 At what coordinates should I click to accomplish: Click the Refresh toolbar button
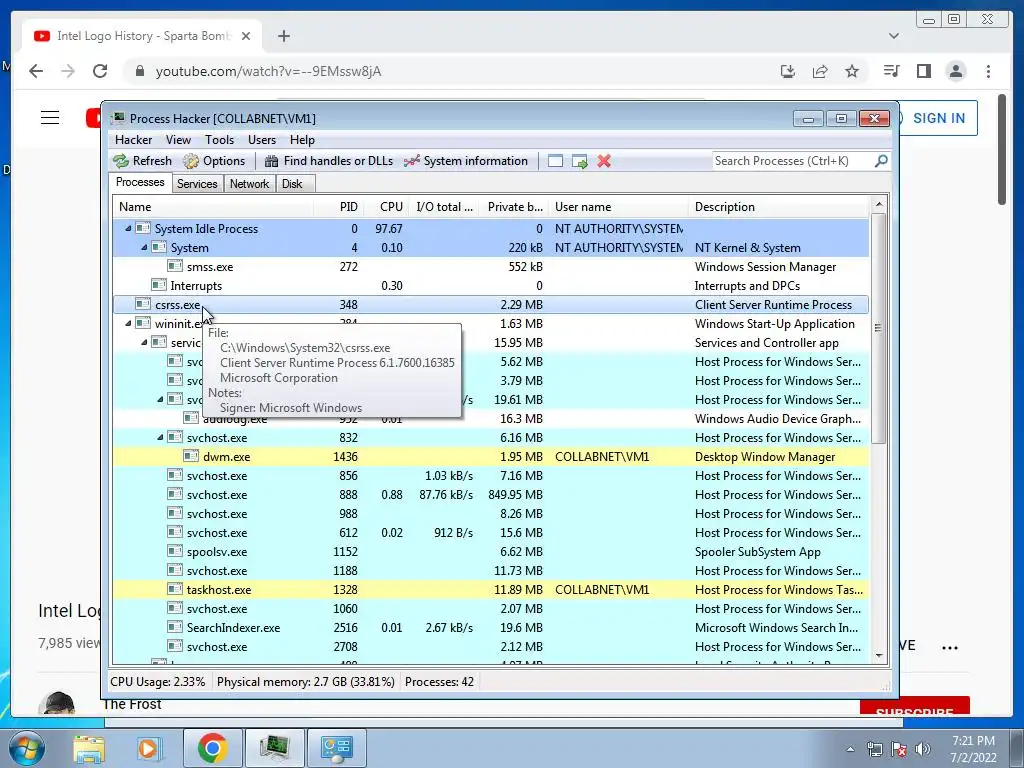[142, 161]
